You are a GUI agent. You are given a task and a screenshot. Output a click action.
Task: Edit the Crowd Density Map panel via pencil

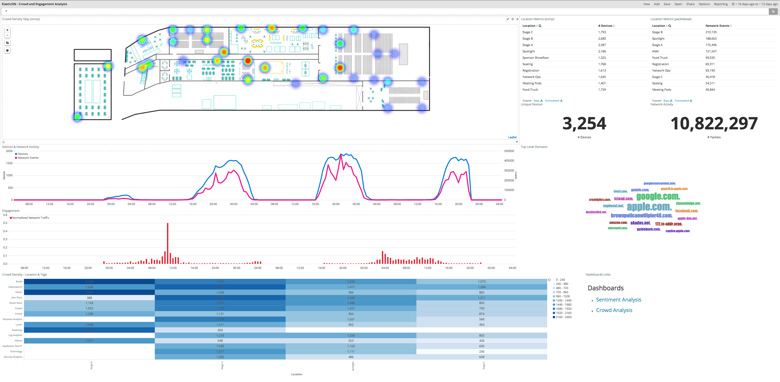click(507, 19)
